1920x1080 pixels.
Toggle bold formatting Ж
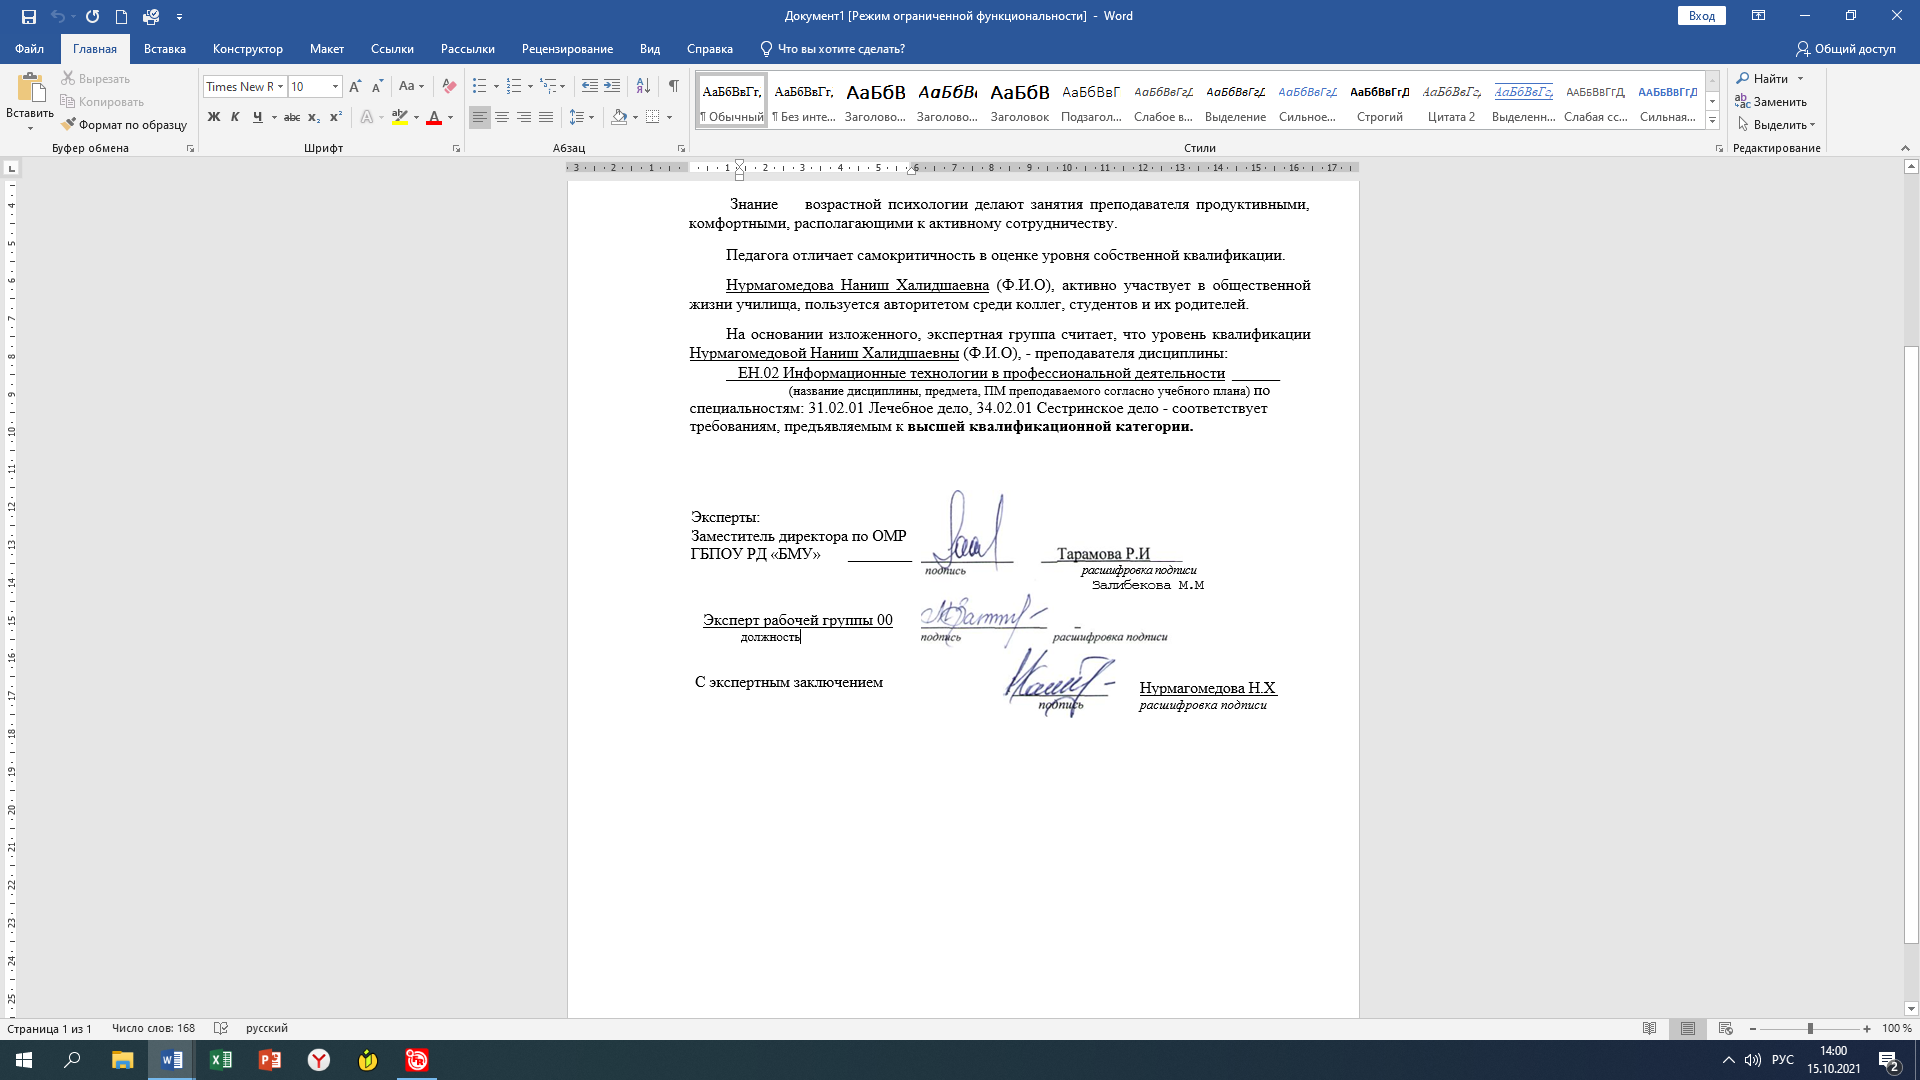[213, 117]
